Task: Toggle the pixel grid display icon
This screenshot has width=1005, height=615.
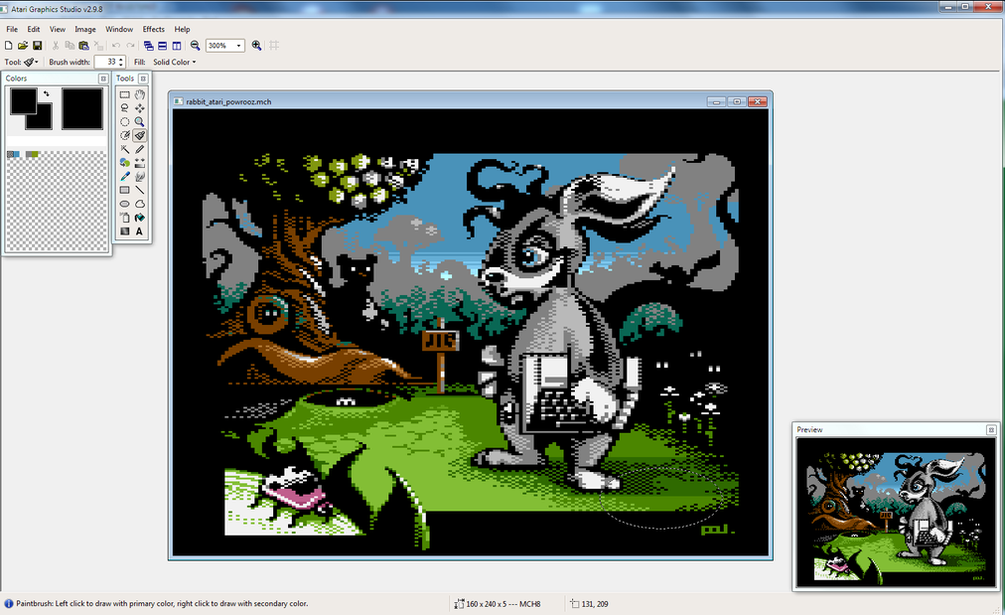Action: pyautogui.click(x=275, y=46)
